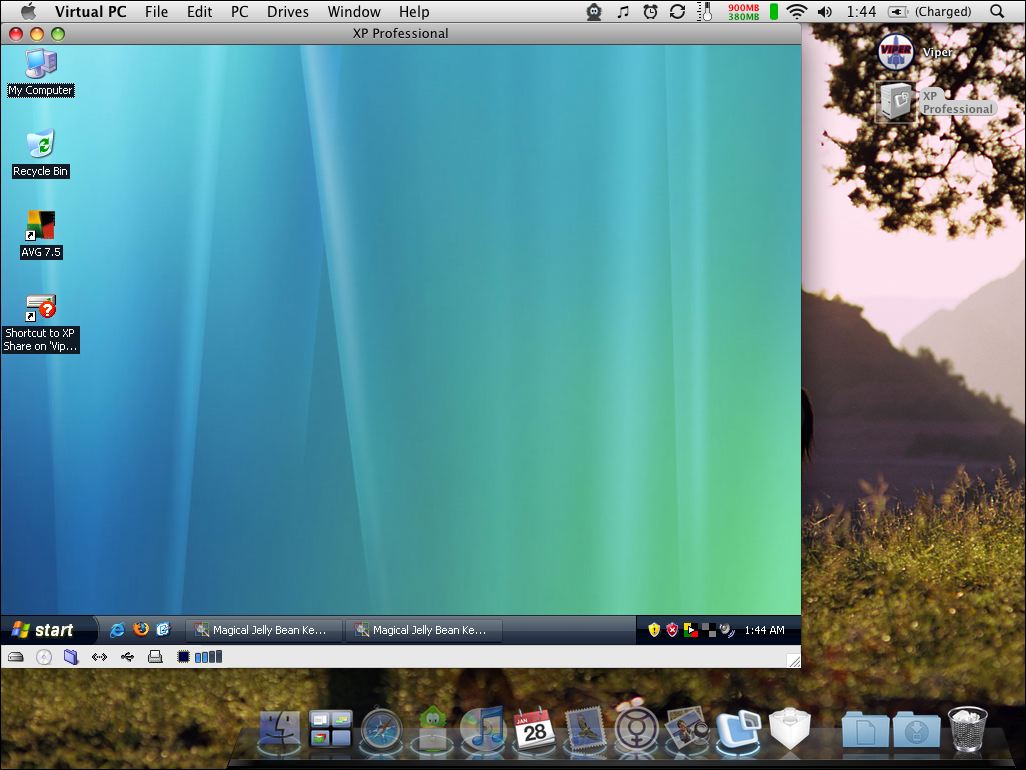Viewport: 1026px width, 770px height.
Task: Click the shared folder icon in status bar
Action: click(71, 657)
